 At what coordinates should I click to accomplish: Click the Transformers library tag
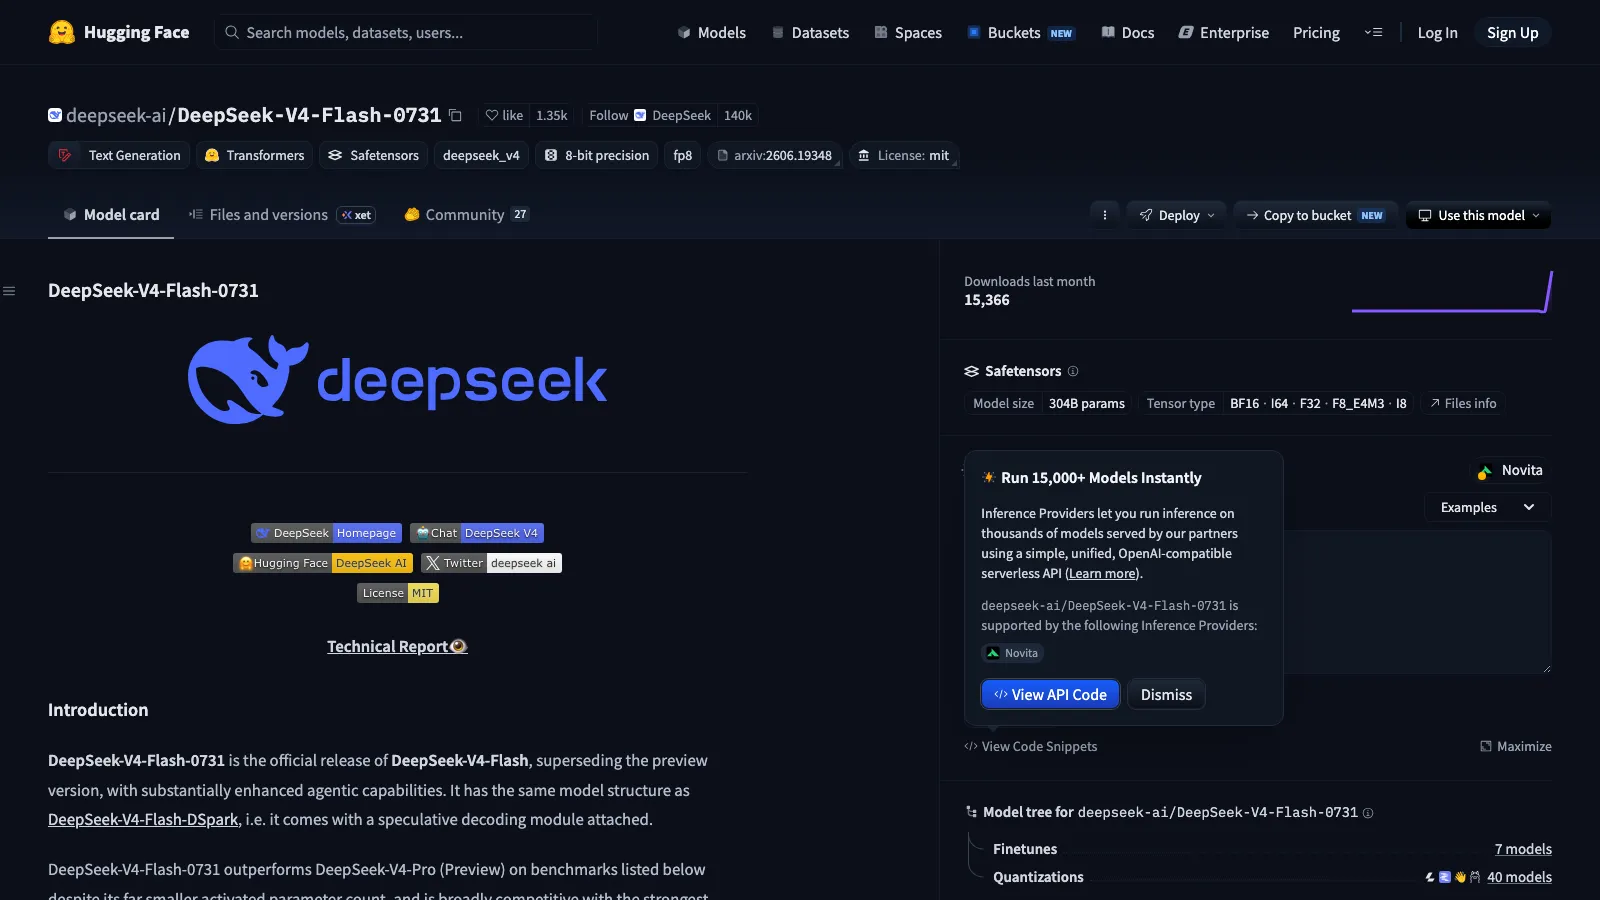point(254,155)
